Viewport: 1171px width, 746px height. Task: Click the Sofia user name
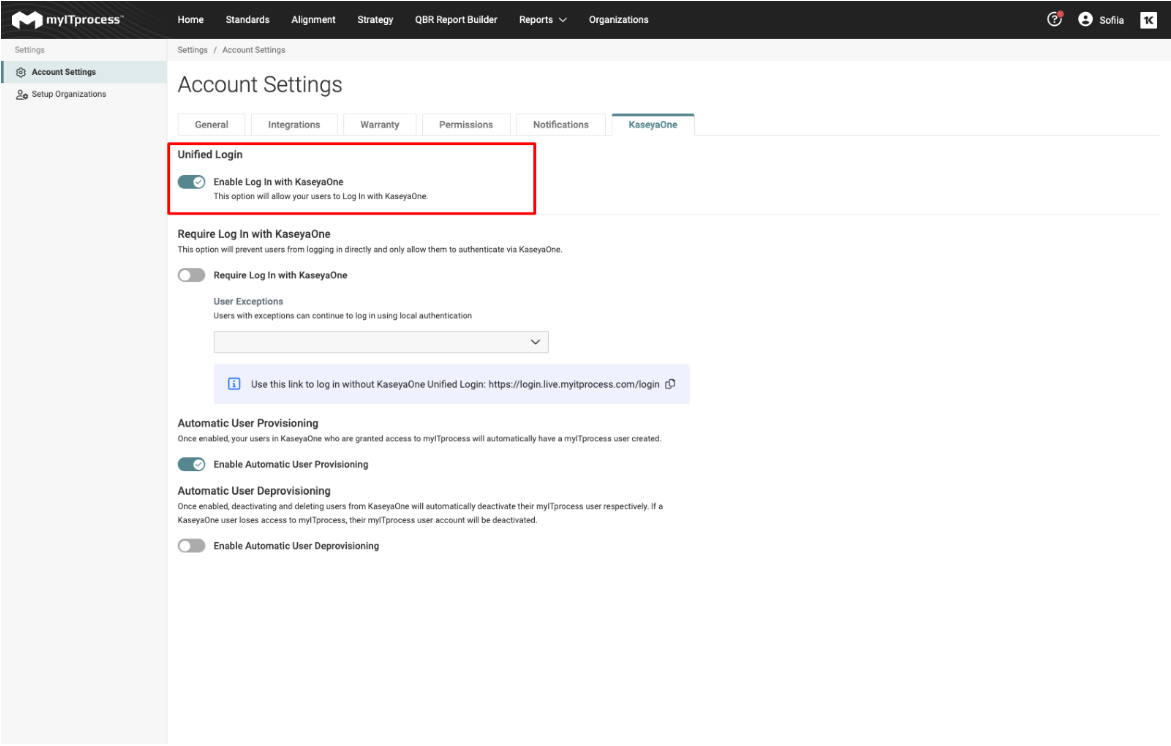1111,20
